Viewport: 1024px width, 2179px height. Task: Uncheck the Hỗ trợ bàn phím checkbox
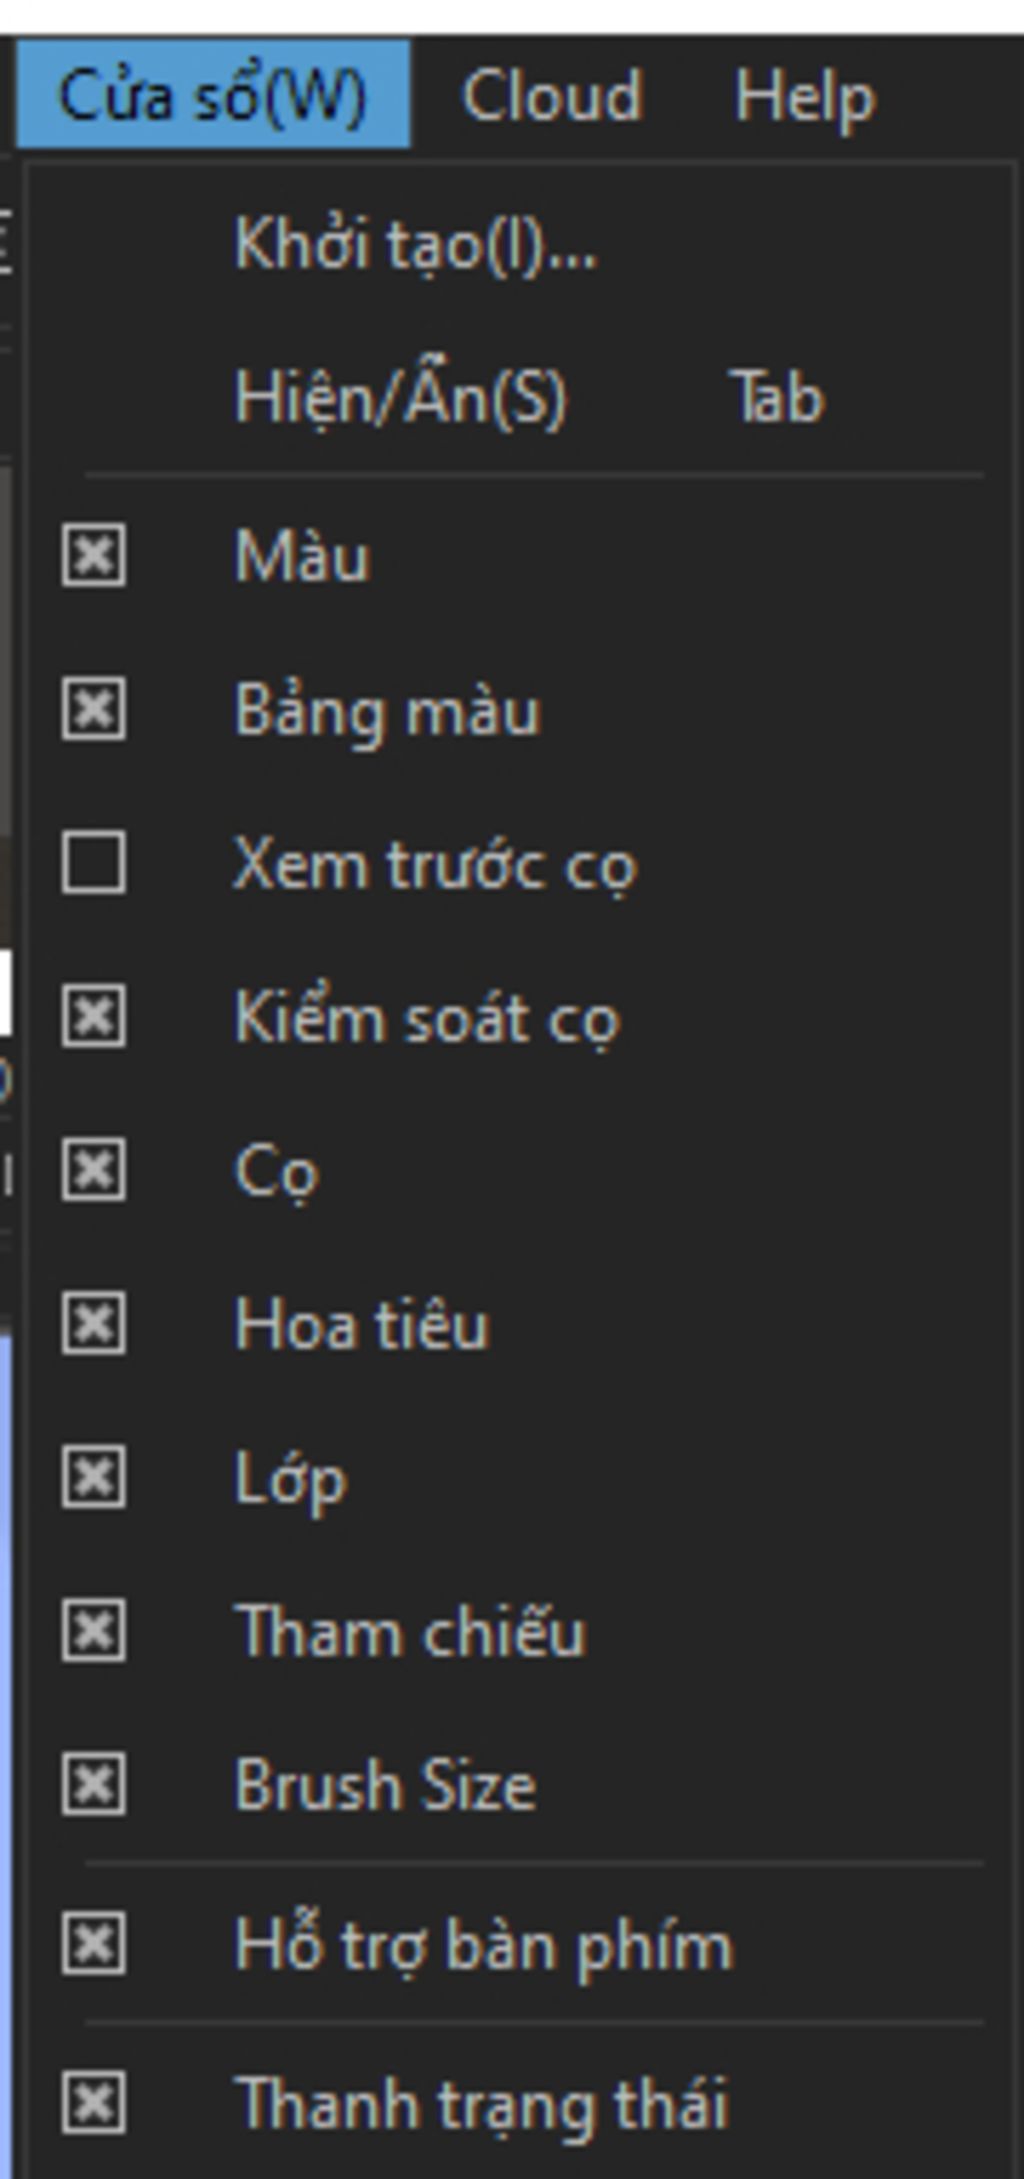pyautogui.click(x=93, y=1944)
